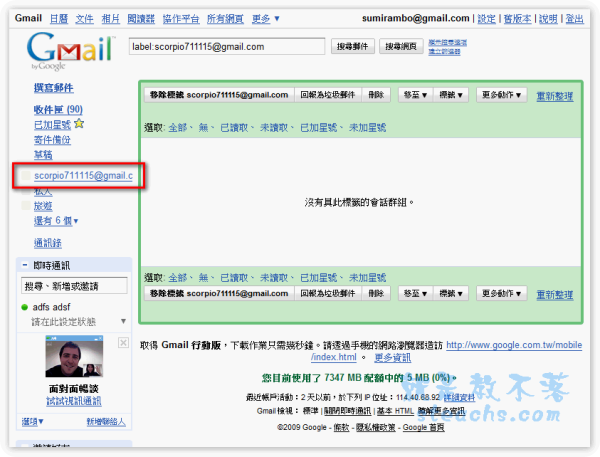The height and width of the screenshot is (457, 600).
Task: Expand the 還有 6 個 labels list
Action: click(x=56, y=221)
